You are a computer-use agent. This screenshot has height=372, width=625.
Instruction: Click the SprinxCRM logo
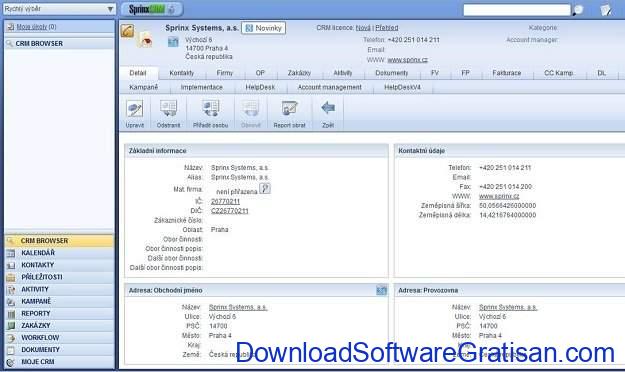click(151, 9)
